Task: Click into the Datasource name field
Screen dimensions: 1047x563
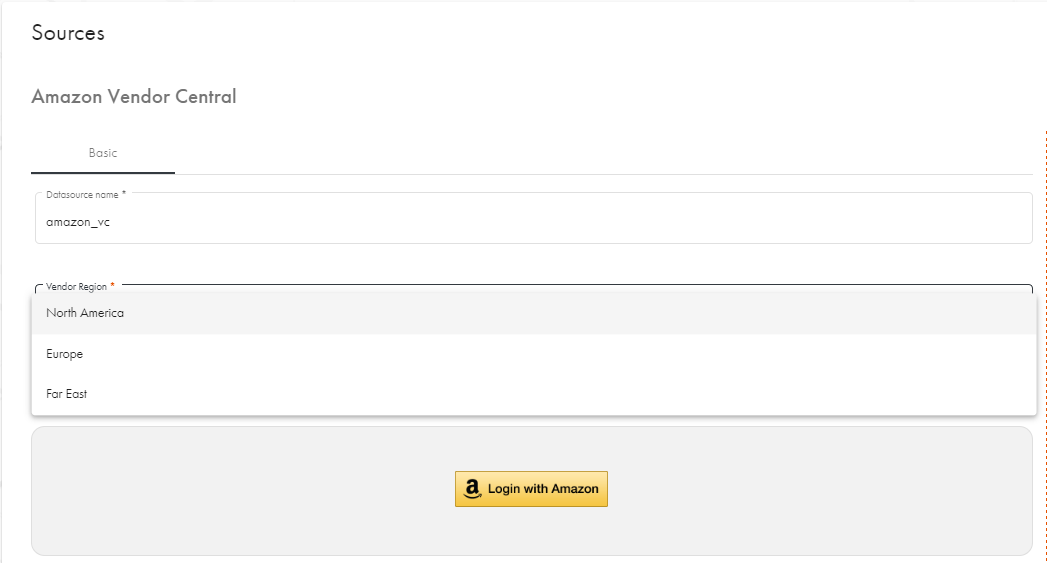Action: point(533,222)
